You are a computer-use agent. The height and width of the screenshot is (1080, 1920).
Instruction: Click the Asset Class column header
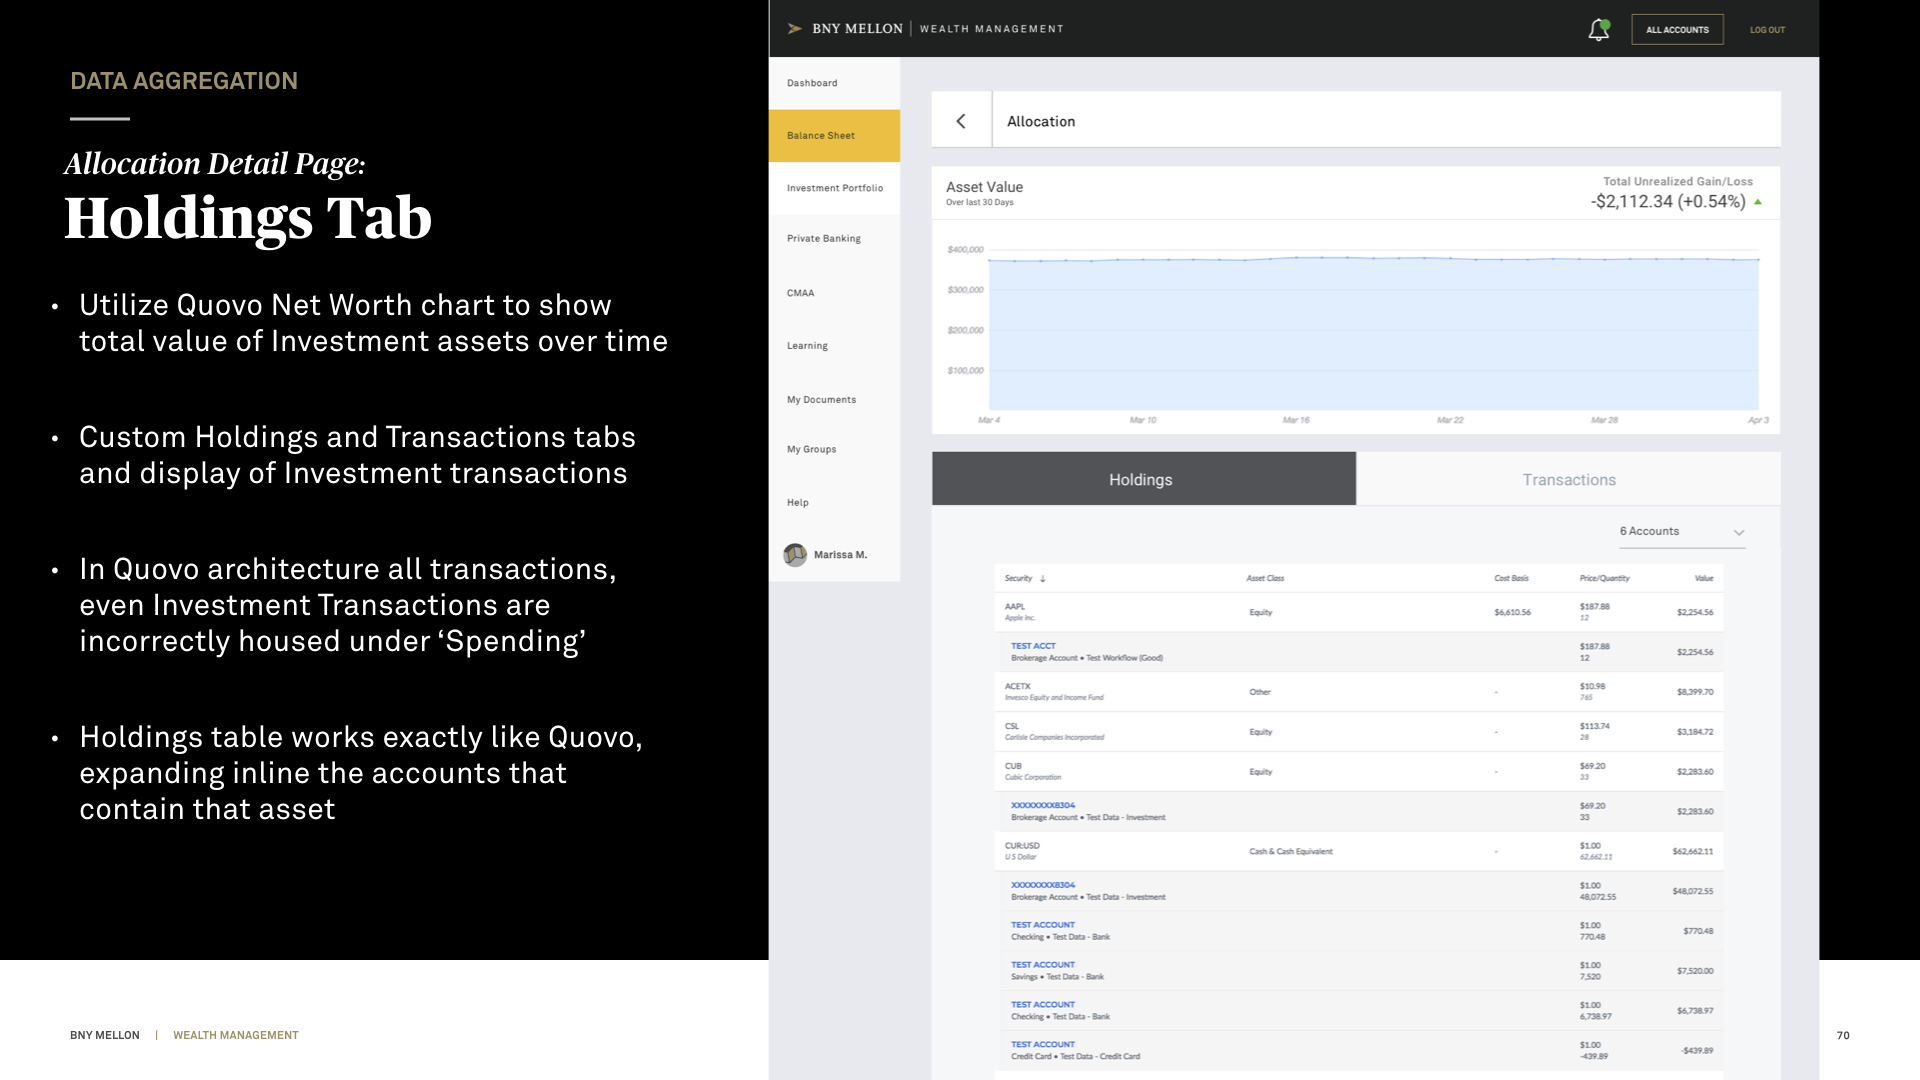click(x=1265, y=579)
